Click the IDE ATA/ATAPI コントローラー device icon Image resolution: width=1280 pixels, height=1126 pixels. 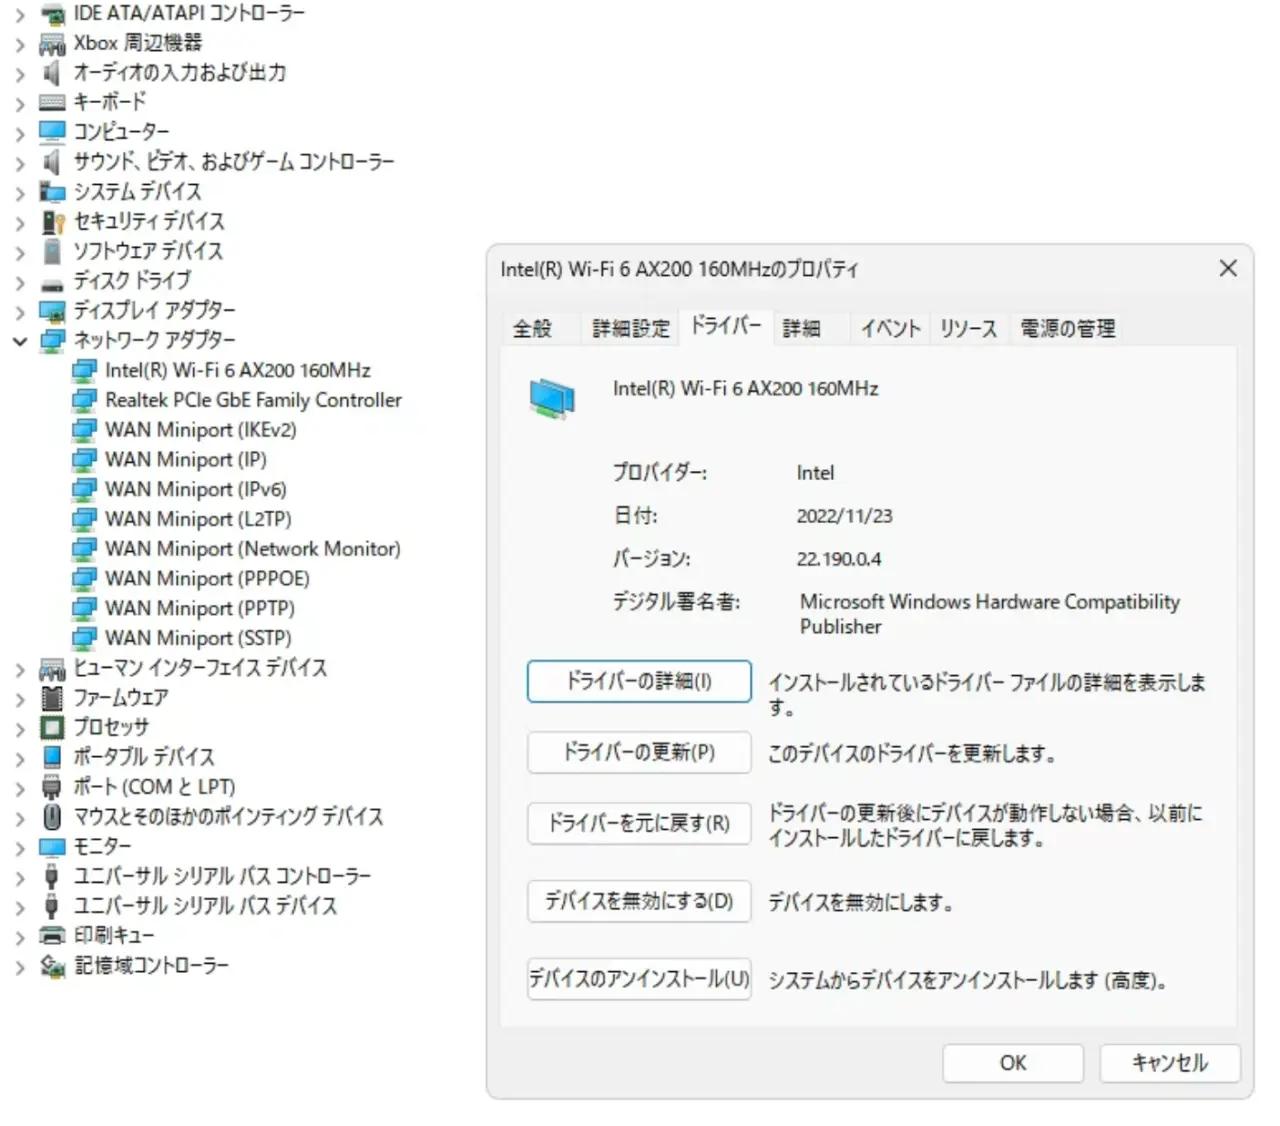(x=52, y=14)
